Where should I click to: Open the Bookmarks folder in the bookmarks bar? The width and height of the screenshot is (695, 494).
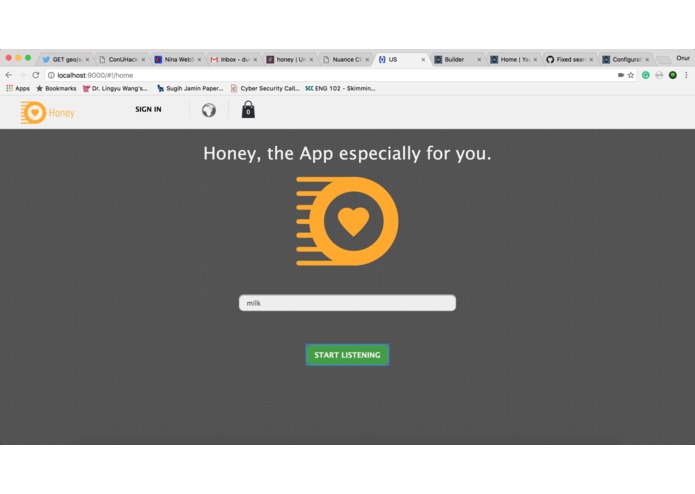click(x=56, y=89)
